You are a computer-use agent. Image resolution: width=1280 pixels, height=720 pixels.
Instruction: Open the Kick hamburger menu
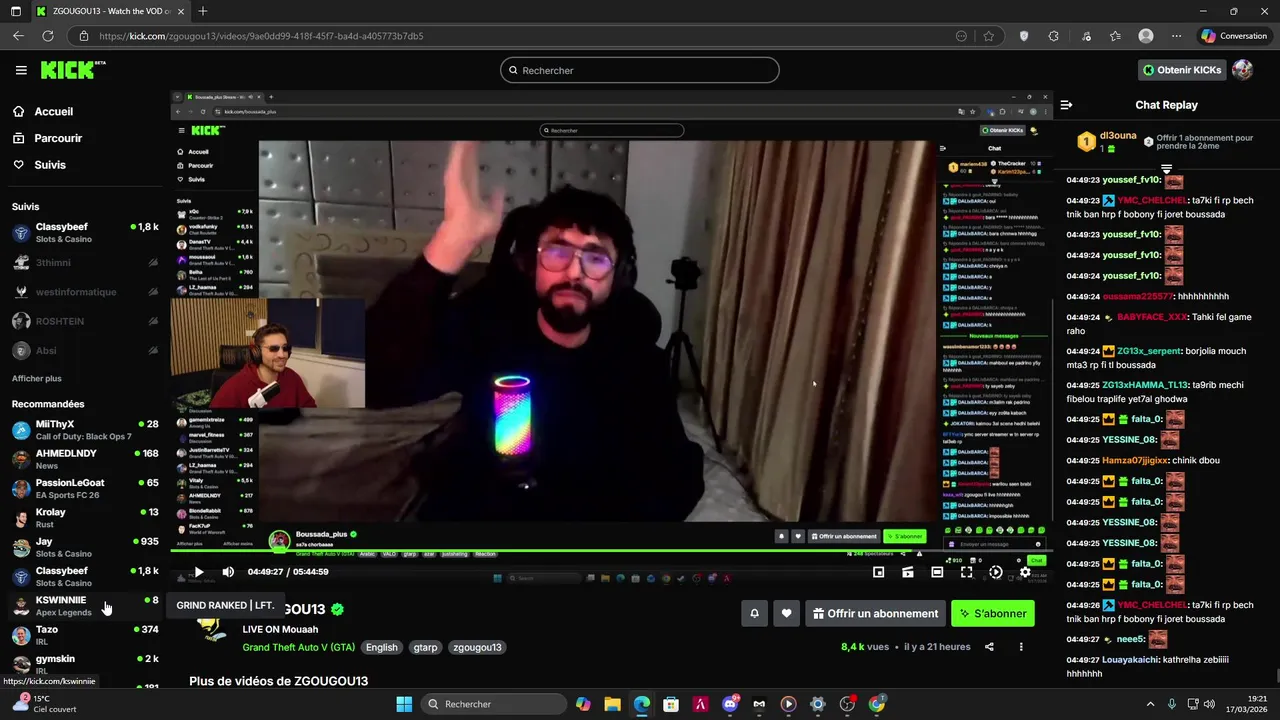click(x=21, y=70)
